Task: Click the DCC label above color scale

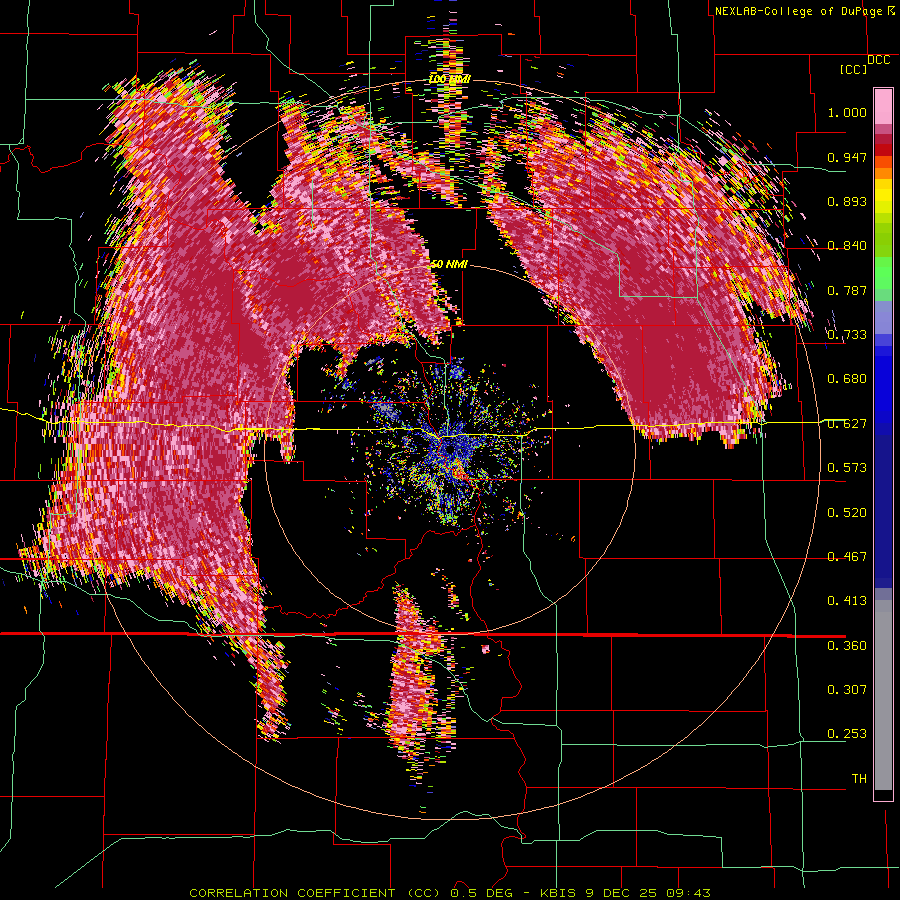Action: [x=878, y=60]
